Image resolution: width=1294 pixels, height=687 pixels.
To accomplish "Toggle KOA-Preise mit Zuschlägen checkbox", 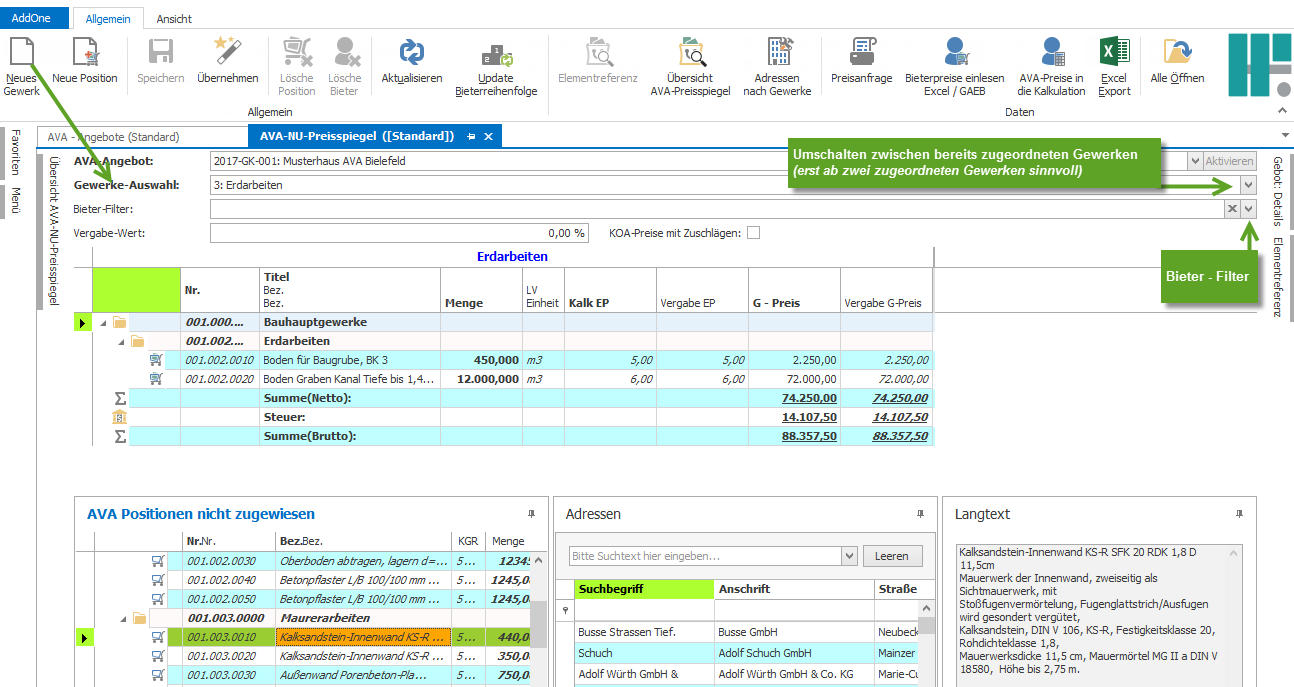I will (x=753, y=233).
